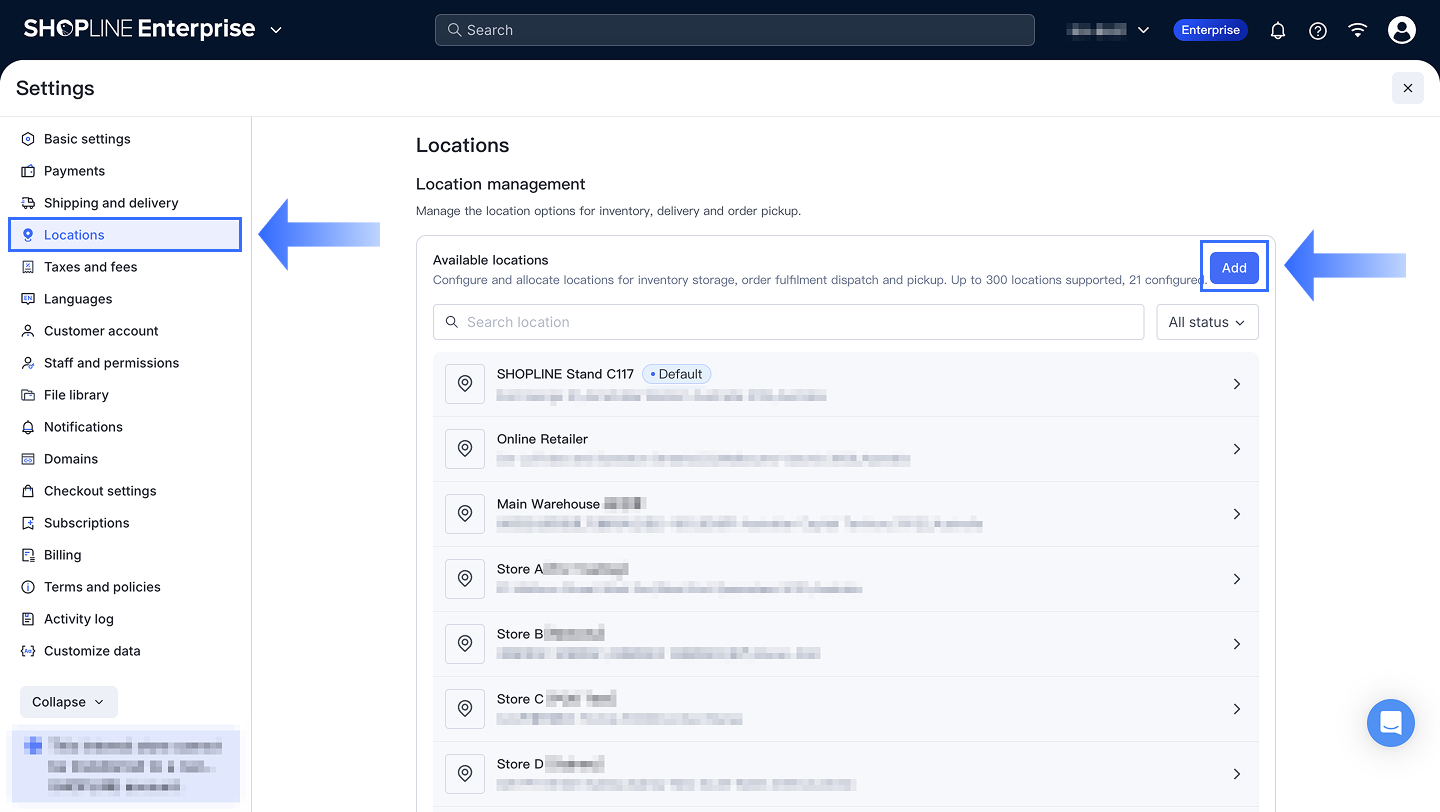This screenshot has width=1440, height=812.
Task: Open Store C details chevron
Action: [1237, 709]
